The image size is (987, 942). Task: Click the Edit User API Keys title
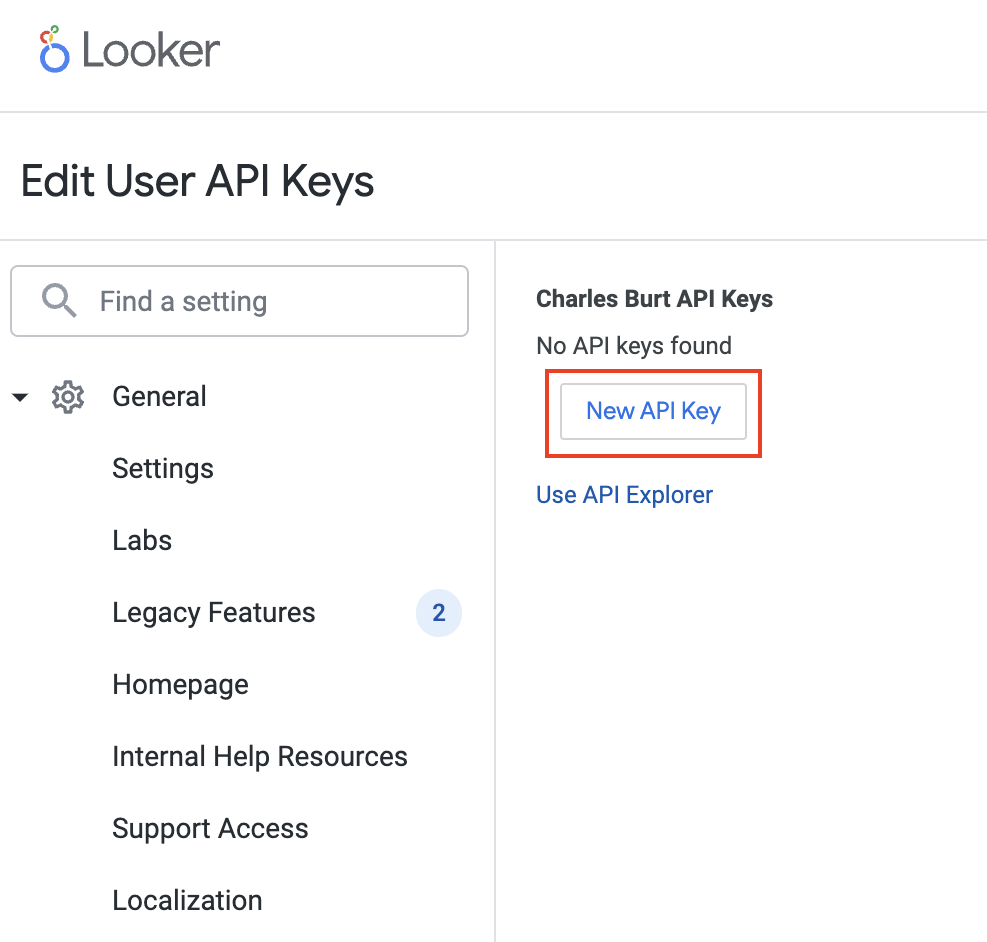pyautogui.click(x=197, y=181)
